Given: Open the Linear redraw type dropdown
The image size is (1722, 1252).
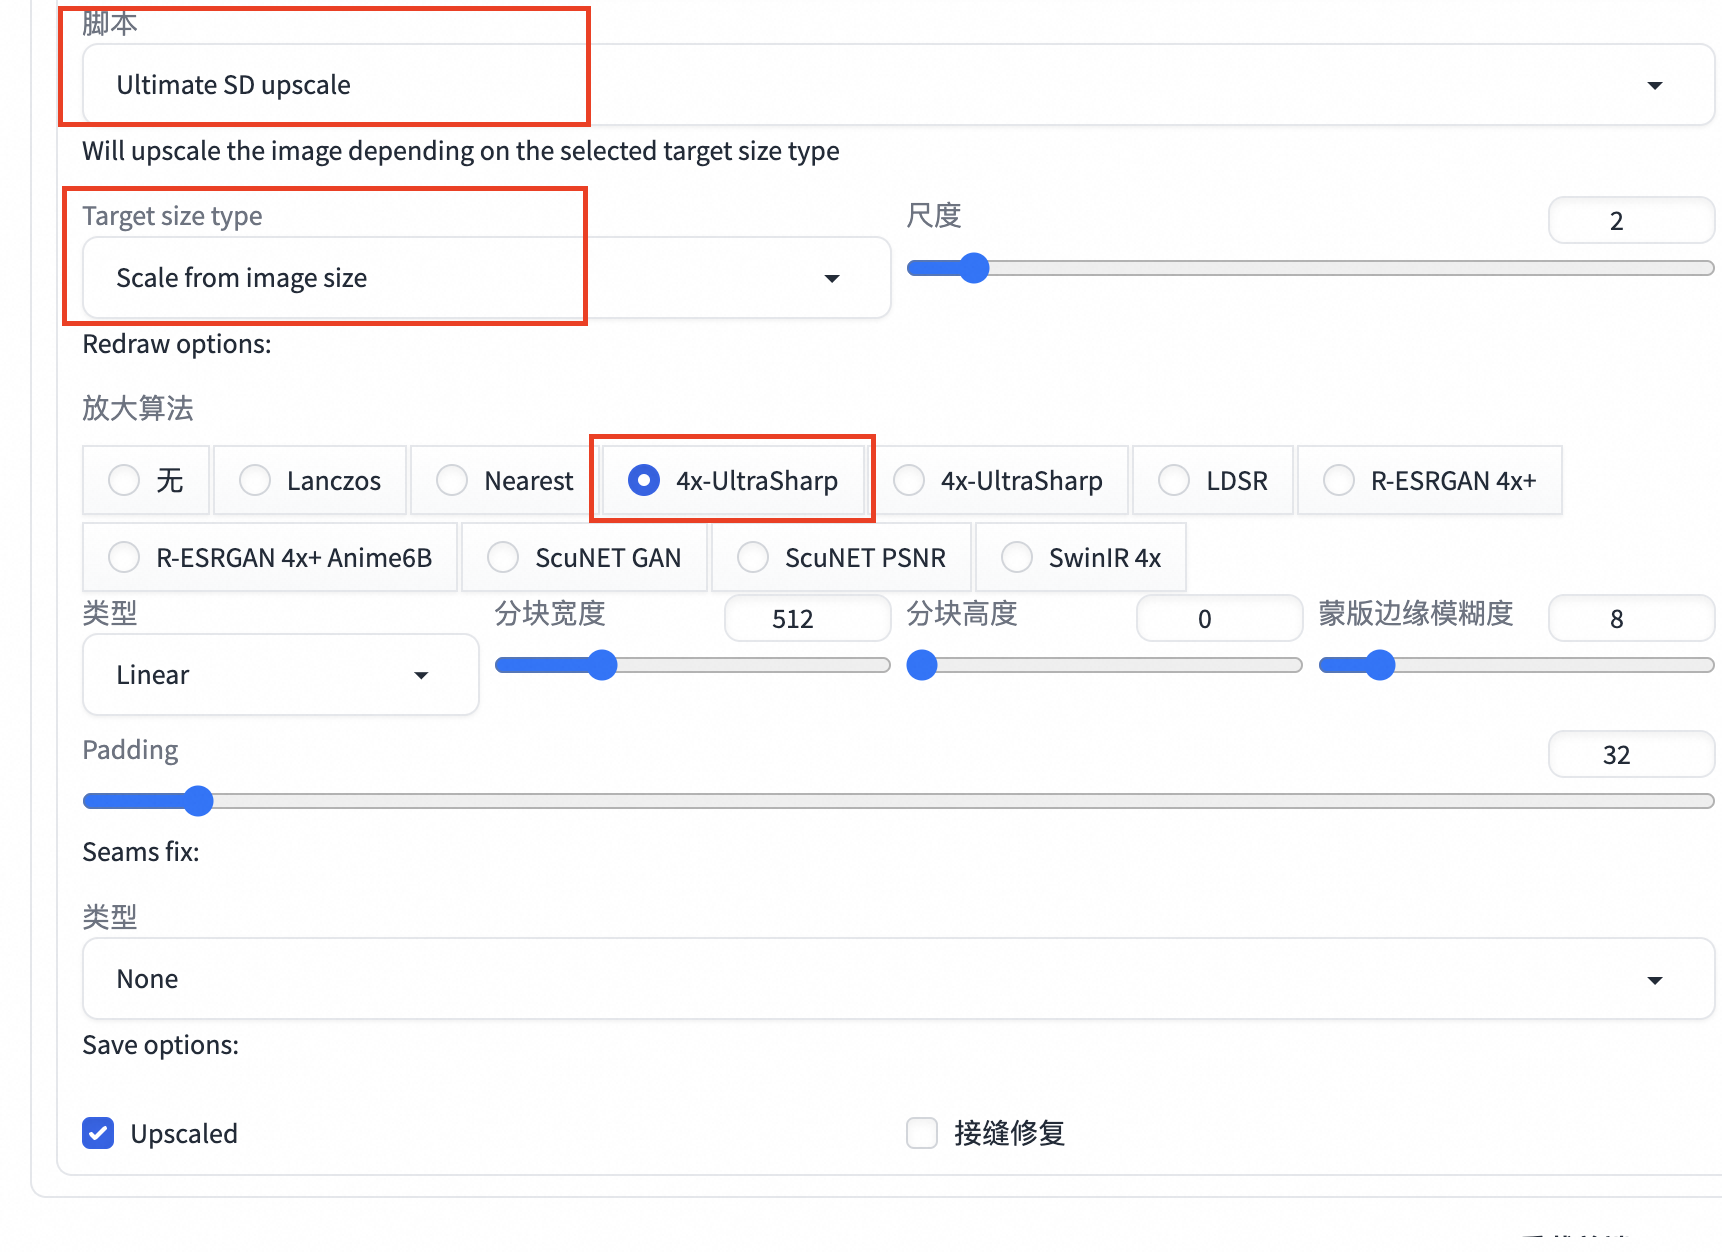Looking at the screenshot, I should pyautogui.click(x=280, y=675).
